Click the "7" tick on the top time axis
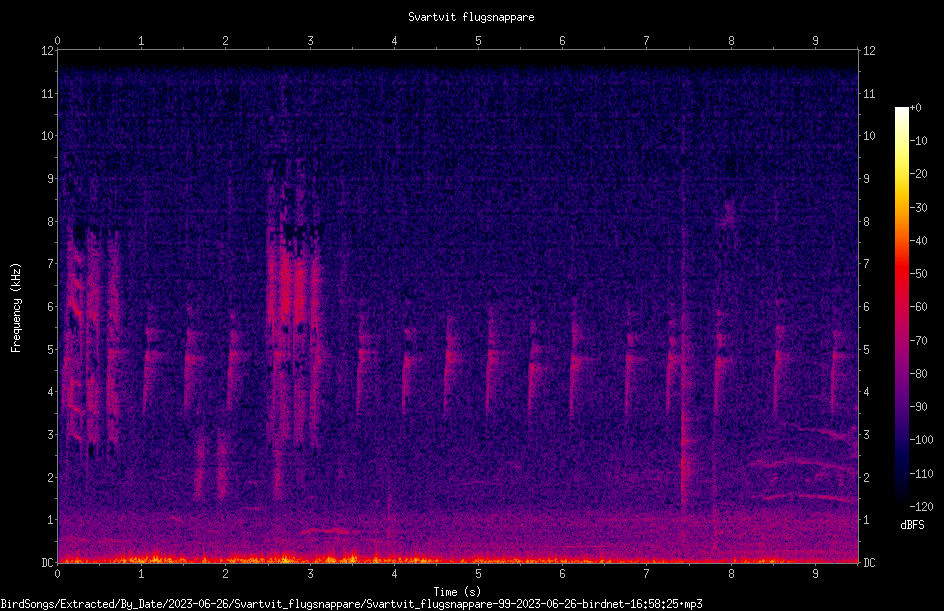The height and width of the screenshot is (611, 944). pos(647,41)
